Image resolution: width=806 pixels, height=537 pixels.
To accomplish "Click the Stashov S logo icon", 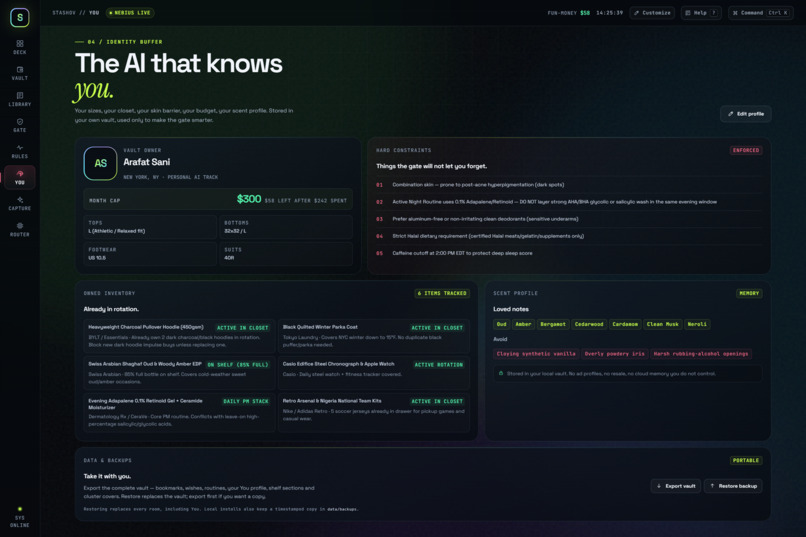I will pos(20,17).
